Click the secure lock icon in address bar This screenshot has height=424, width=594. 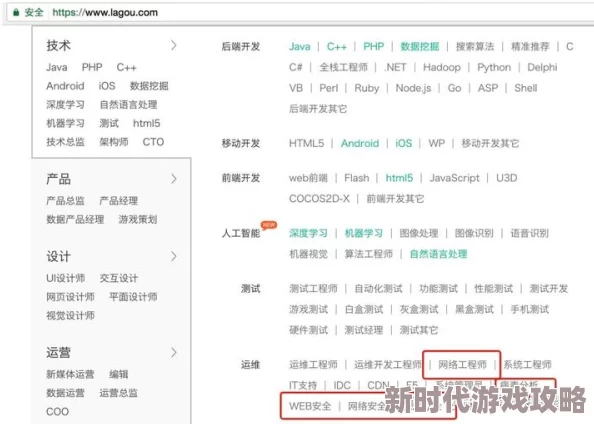(x=16, y=13)
